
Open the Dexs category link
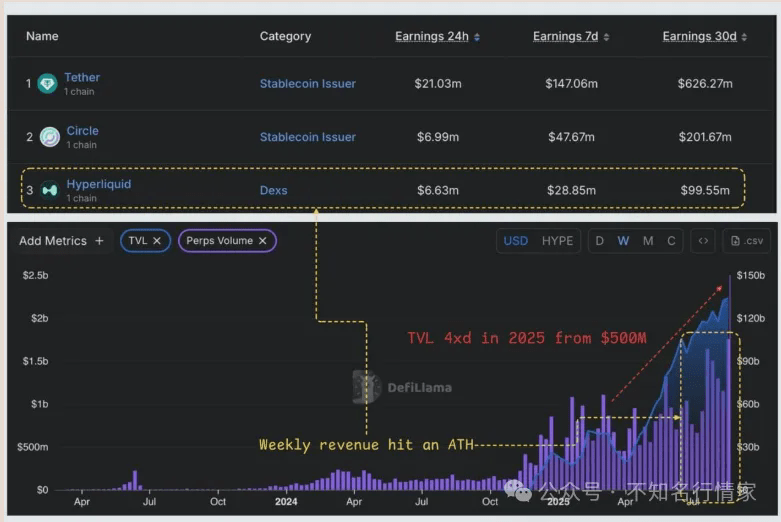pyautogui.click(x=273, y=190)
